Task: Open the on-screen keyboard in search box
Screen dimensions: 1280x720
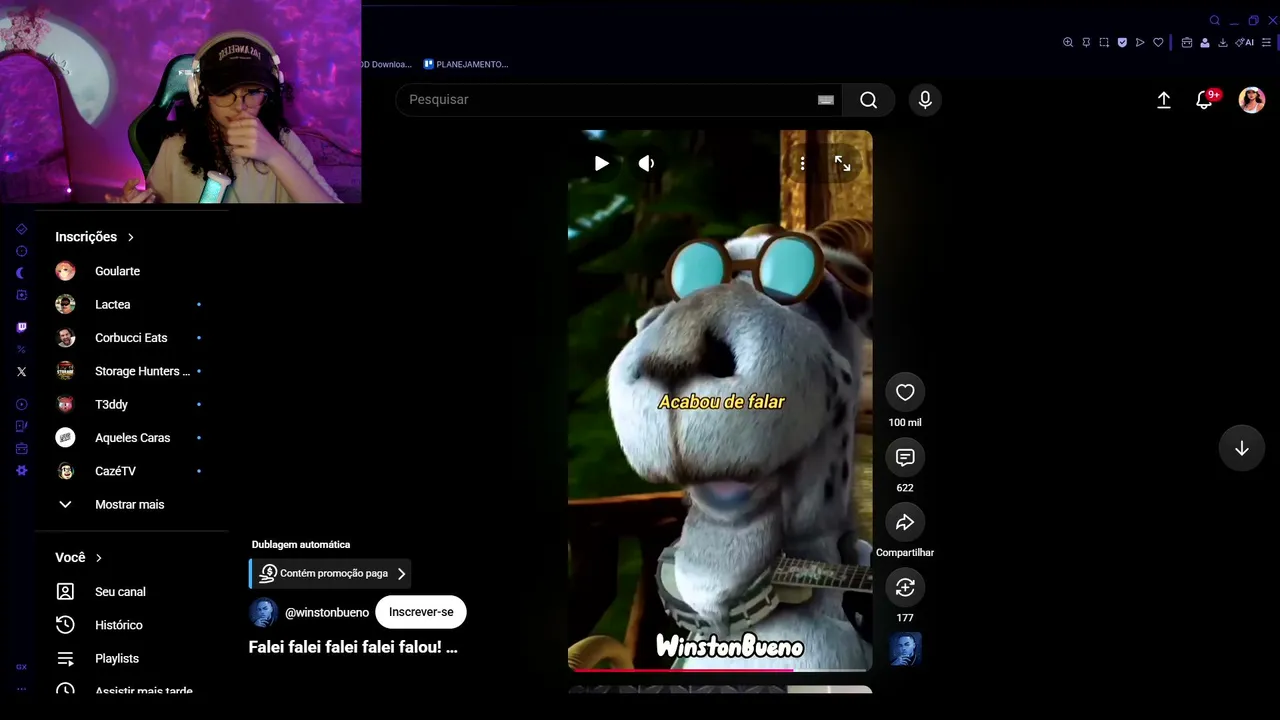Action: point(826,100)
